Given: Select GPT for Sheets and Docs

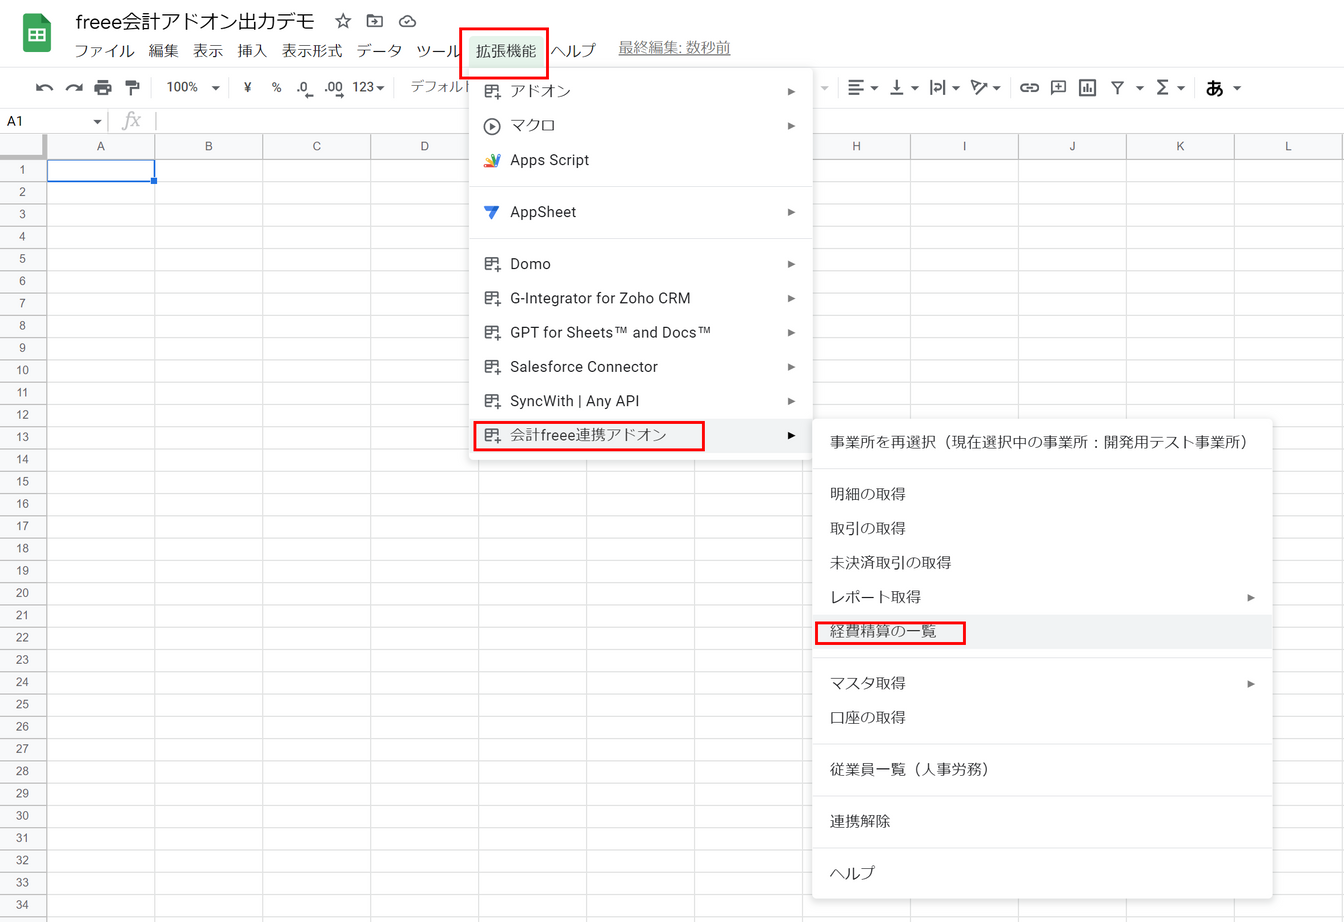Looking at the screenshot, I should click(x=640, y=332).
